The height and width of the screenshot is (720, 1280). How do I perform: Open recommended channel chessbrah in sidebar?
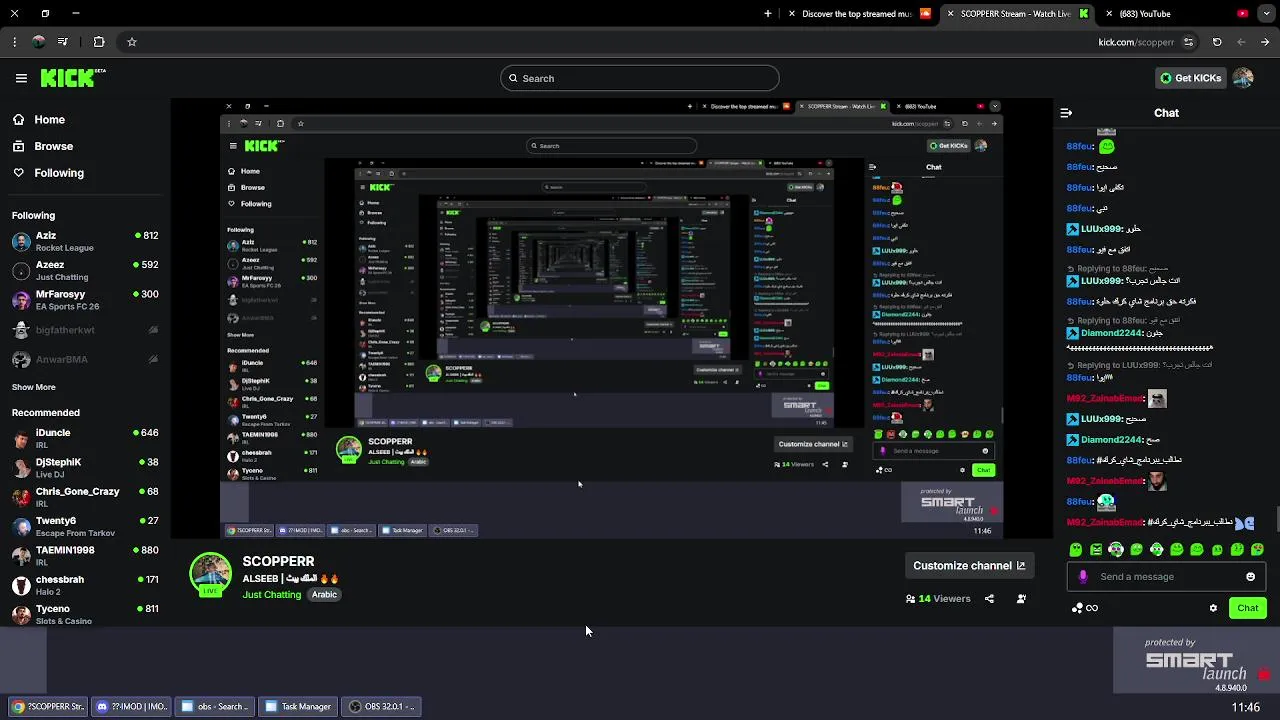85,585
